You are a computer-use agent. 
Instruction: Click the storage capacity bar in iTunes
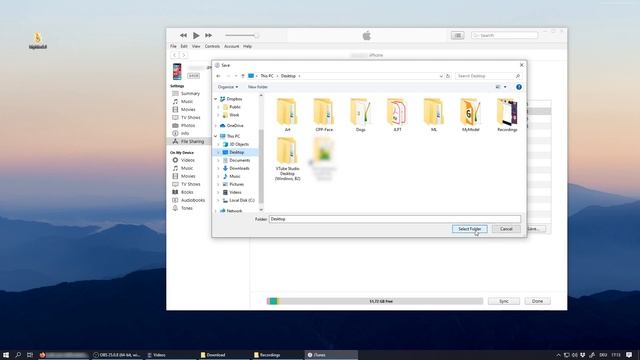(x=375, y=301)
